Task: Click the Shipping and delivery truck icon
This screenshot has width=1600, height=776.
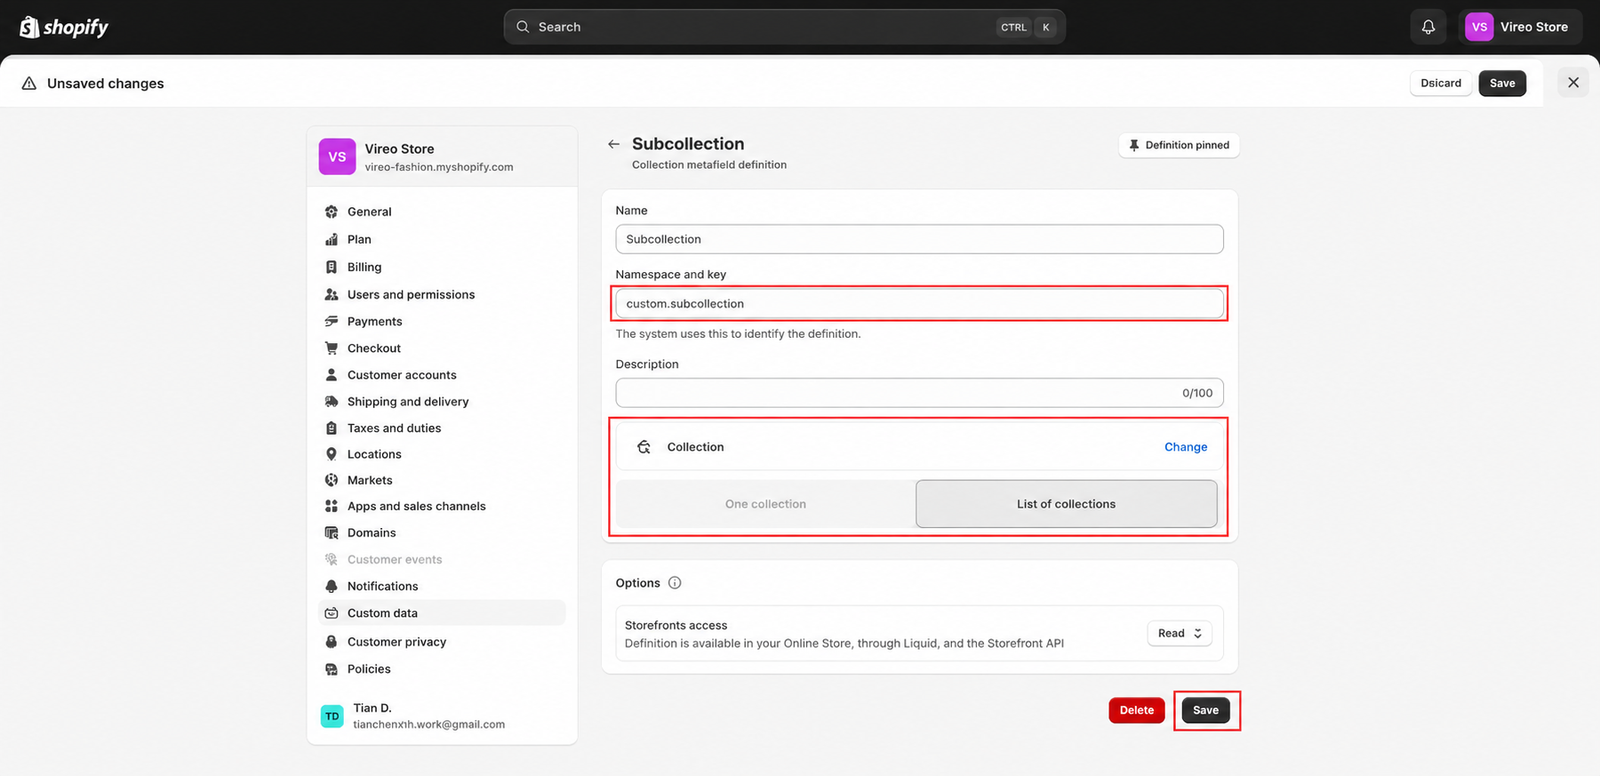Action: point(331,401)
